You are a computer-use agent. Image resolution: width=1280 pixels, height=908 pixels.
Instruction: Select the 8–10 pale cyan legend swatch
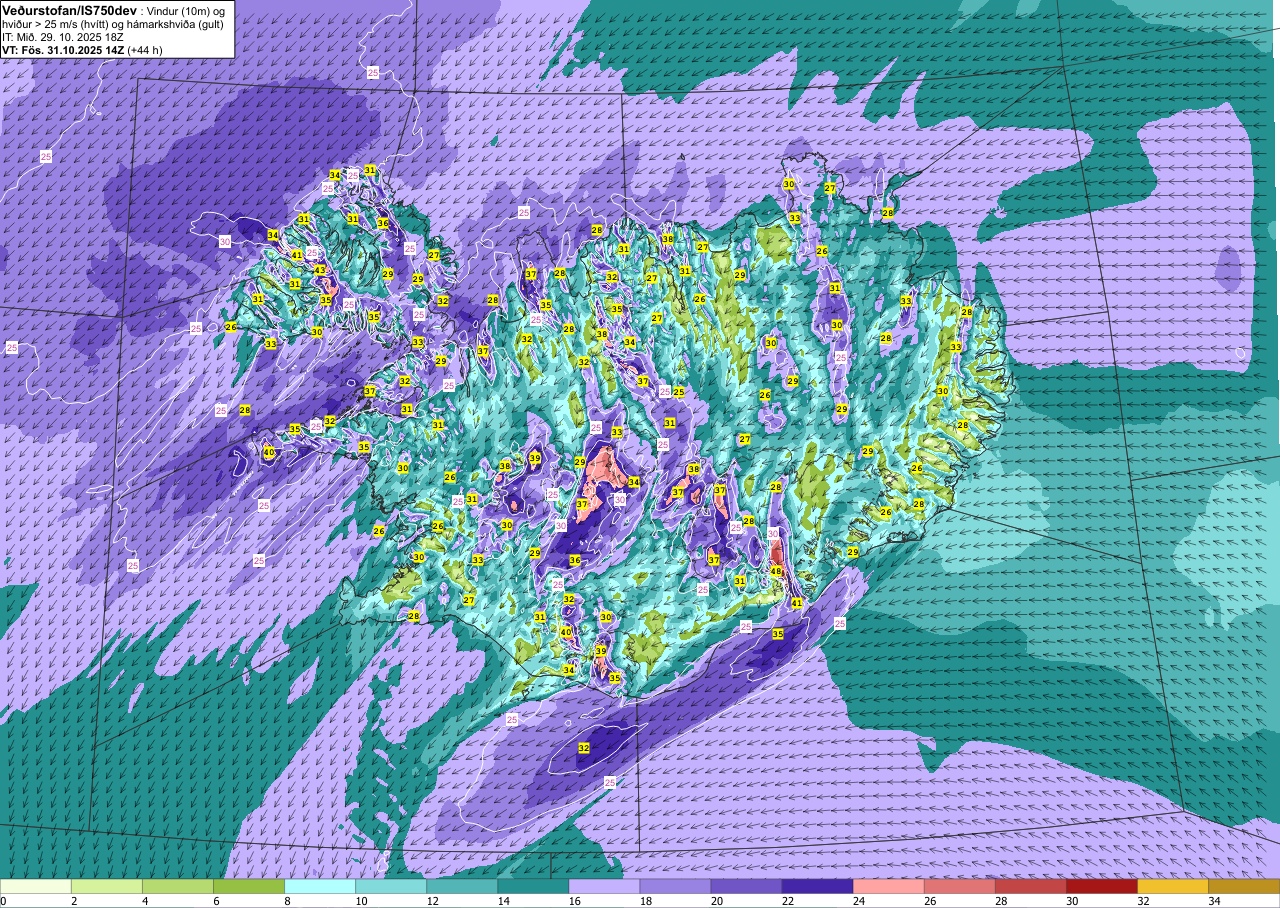pos(320,886)
